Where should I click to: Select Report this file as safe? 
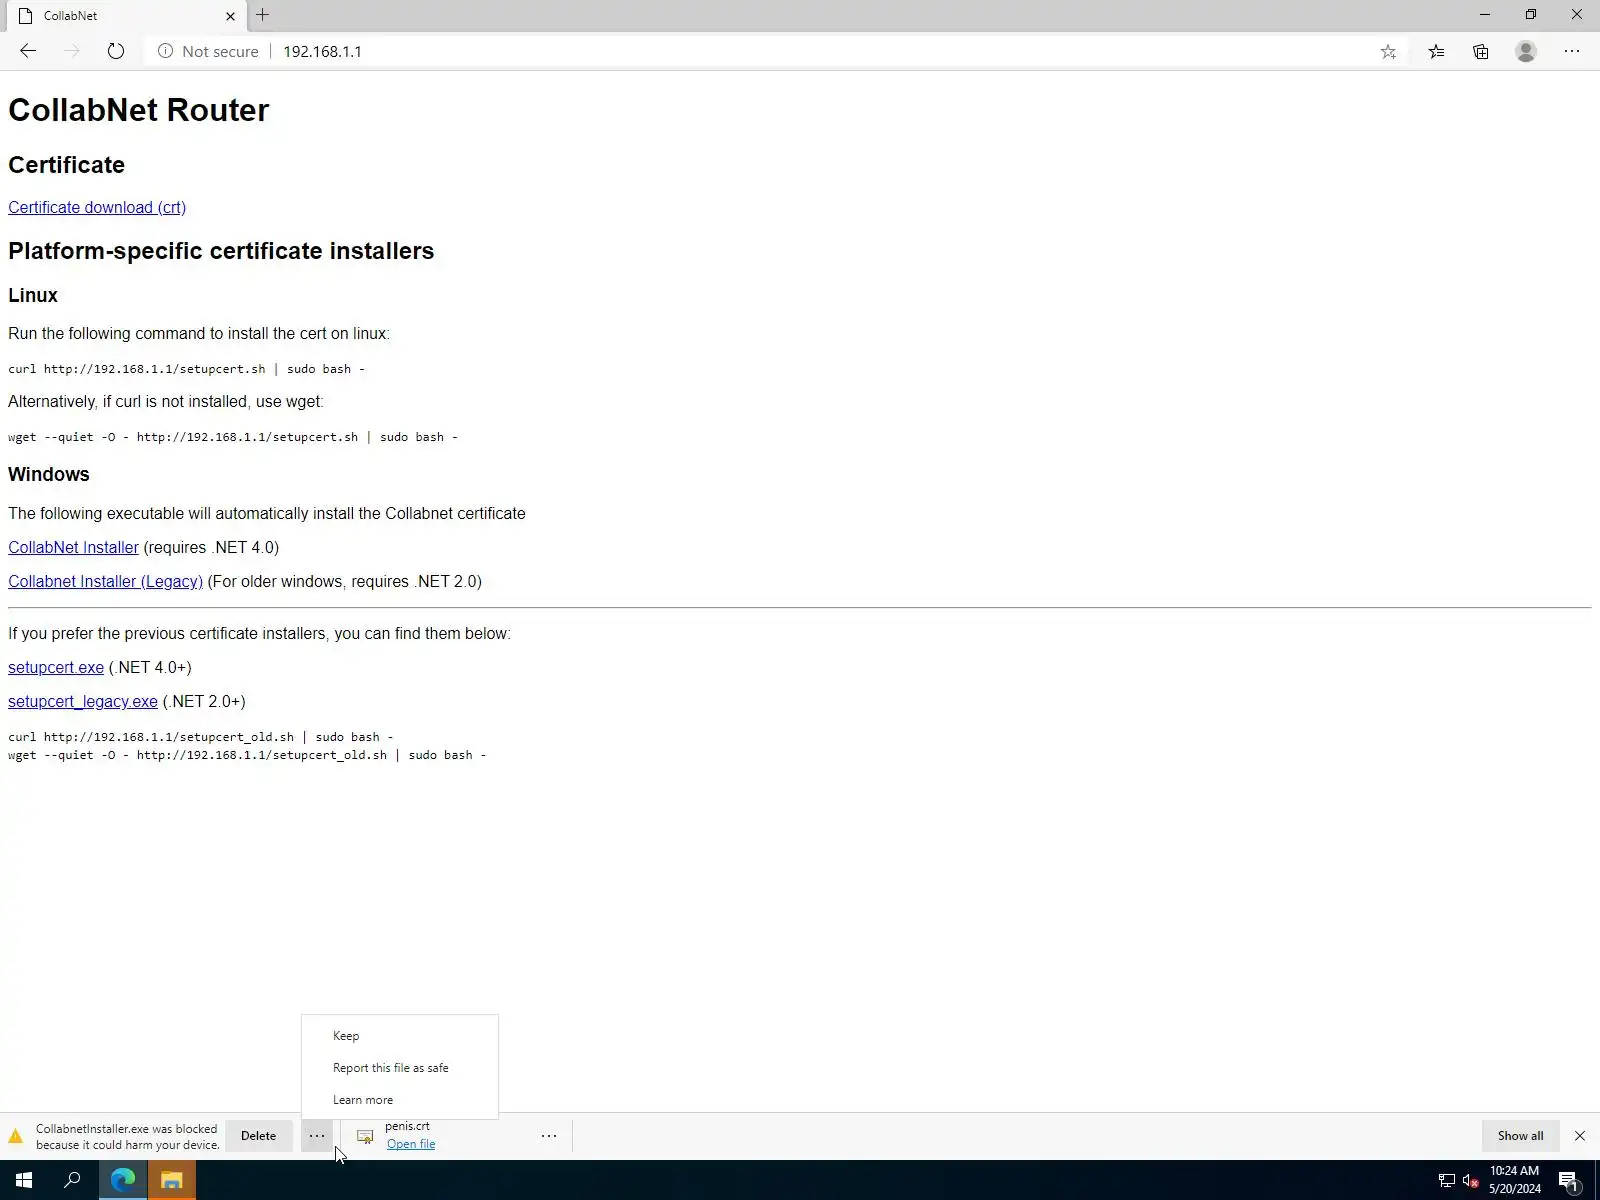point(399,1068)
